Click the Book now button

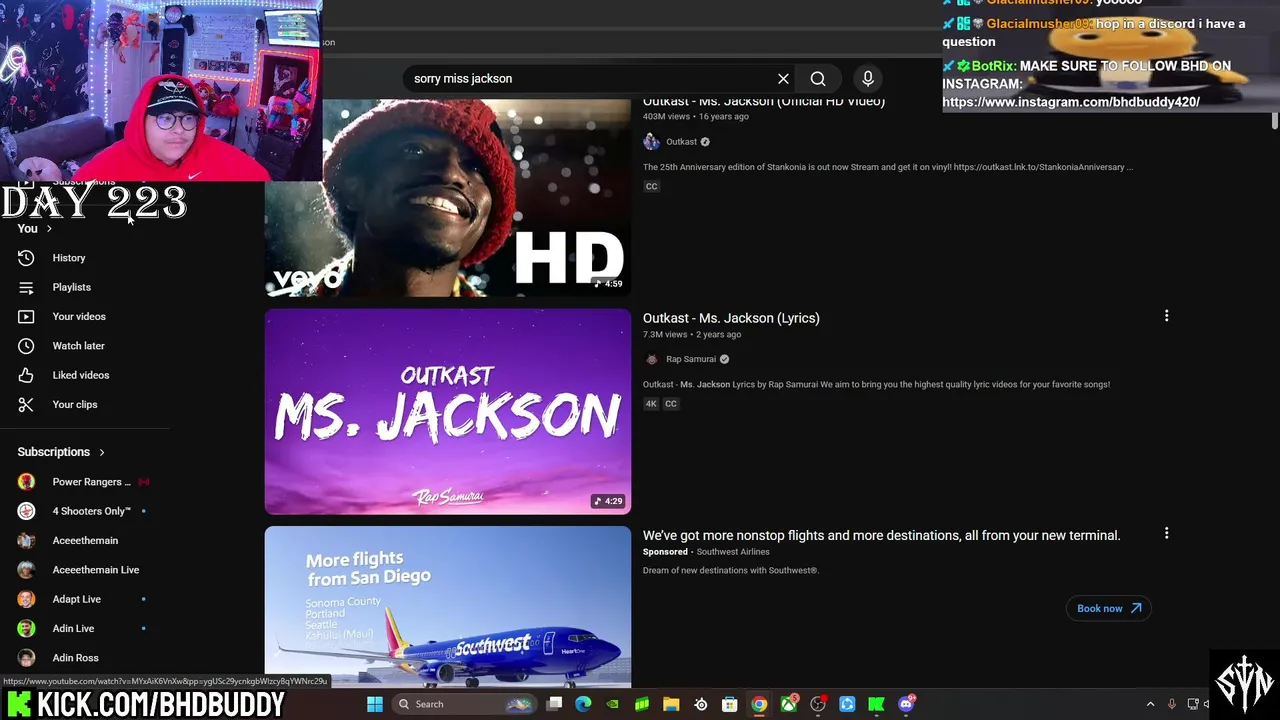click(x=1108, y=608)
